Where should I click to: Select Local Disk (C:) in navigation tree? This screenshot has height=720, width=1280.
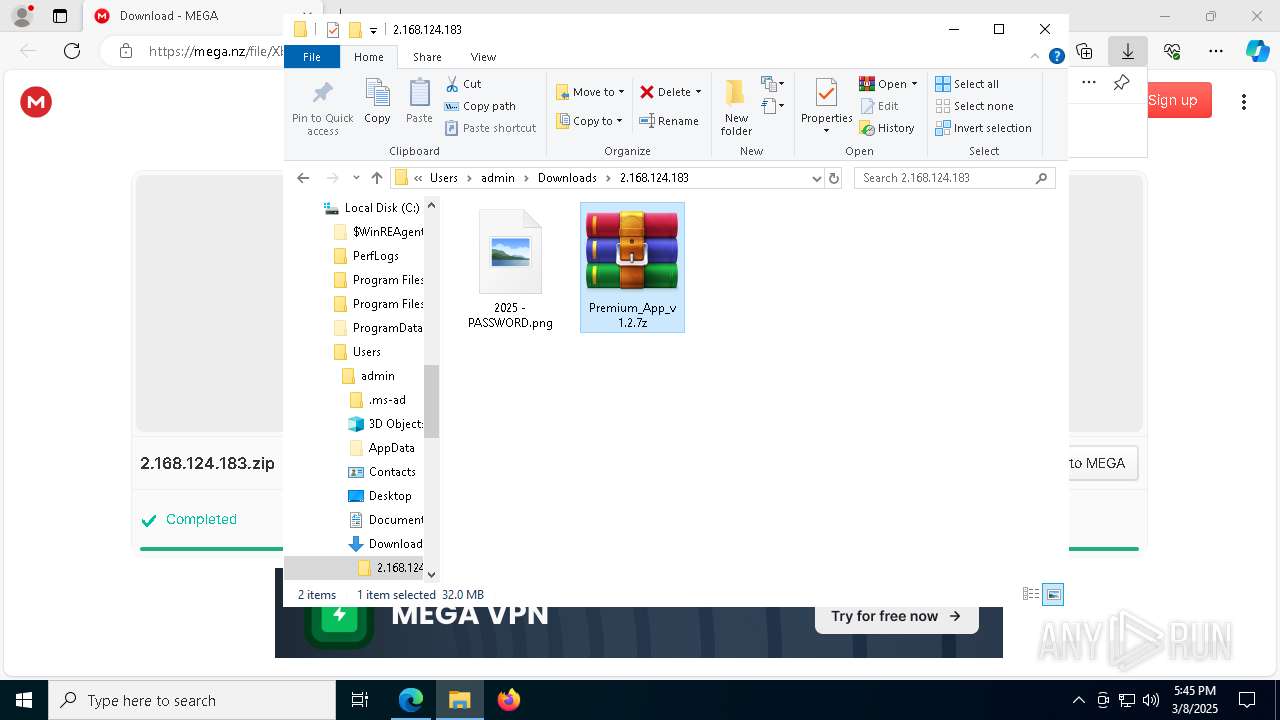coord(371,208)
